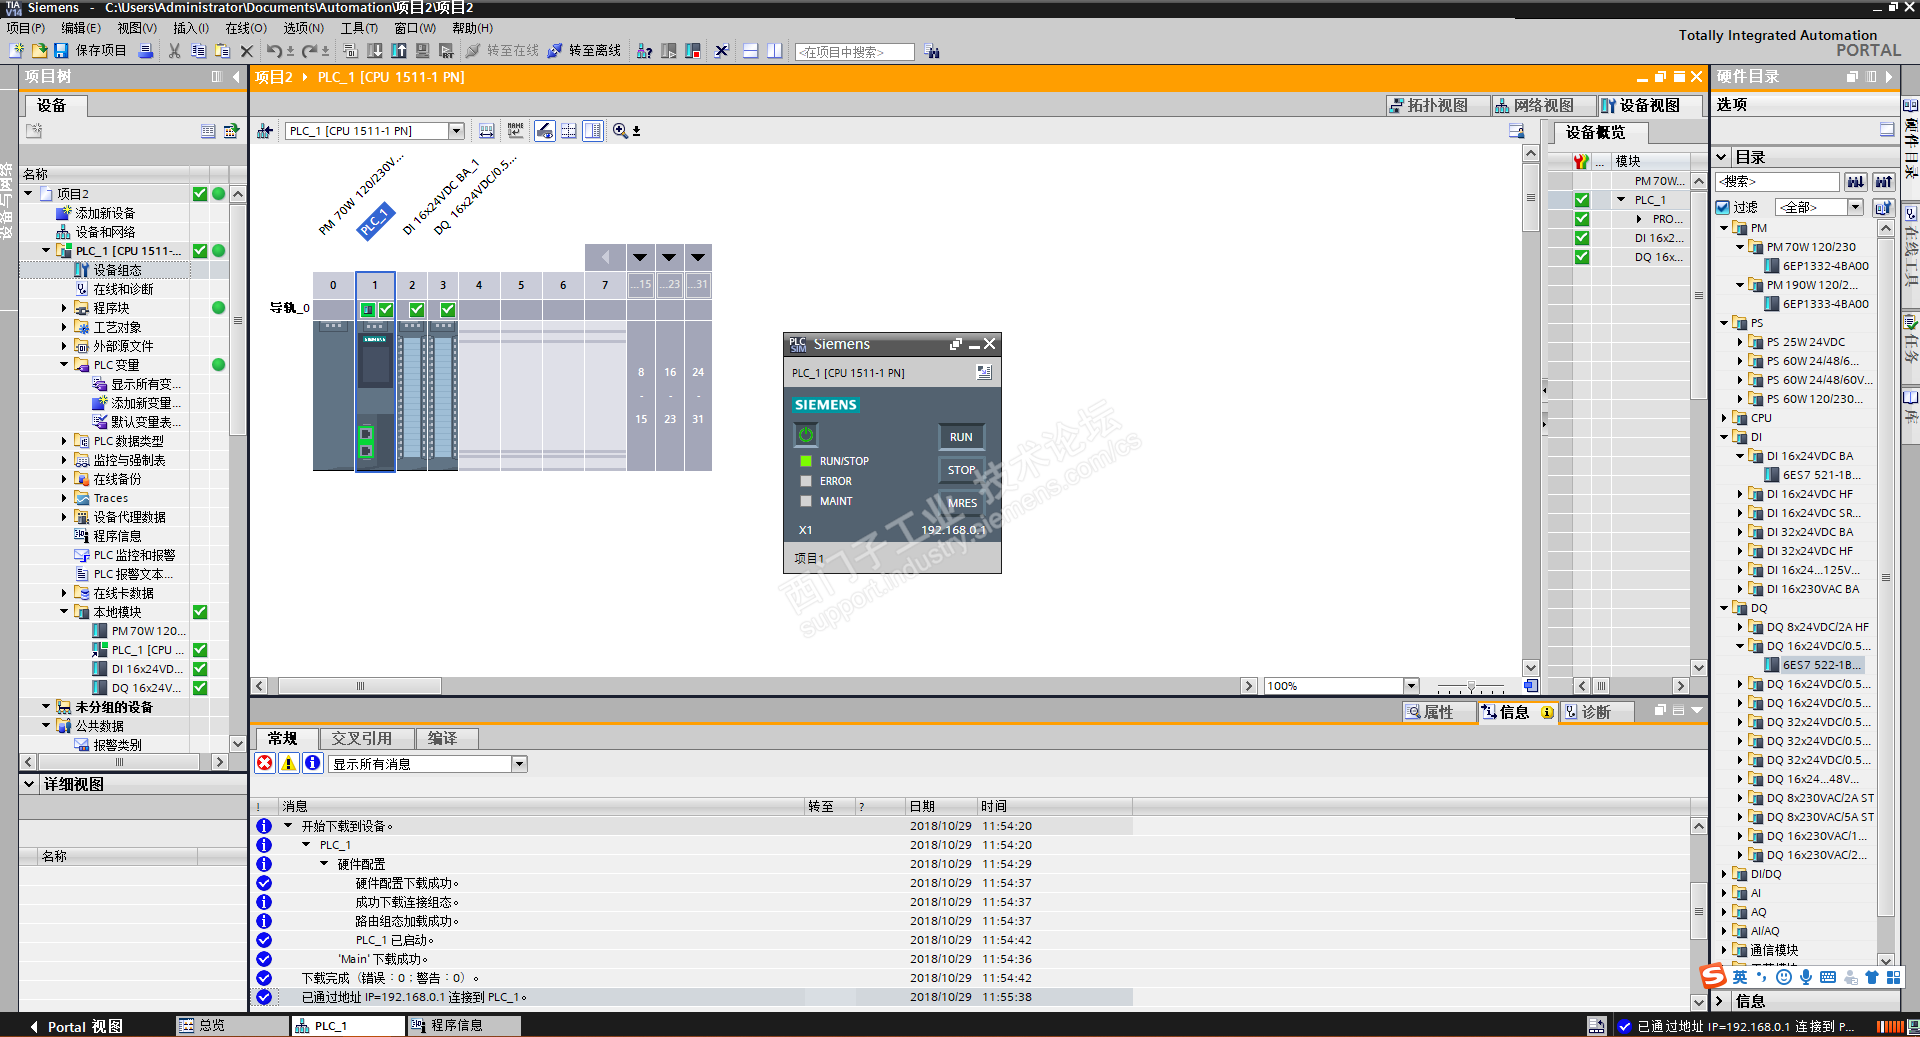The height and width of the screenshot is (1037, 1920).
Task: Click the DQ 16x row checkmark in device overview
Action: click(x=1582, y=257)
